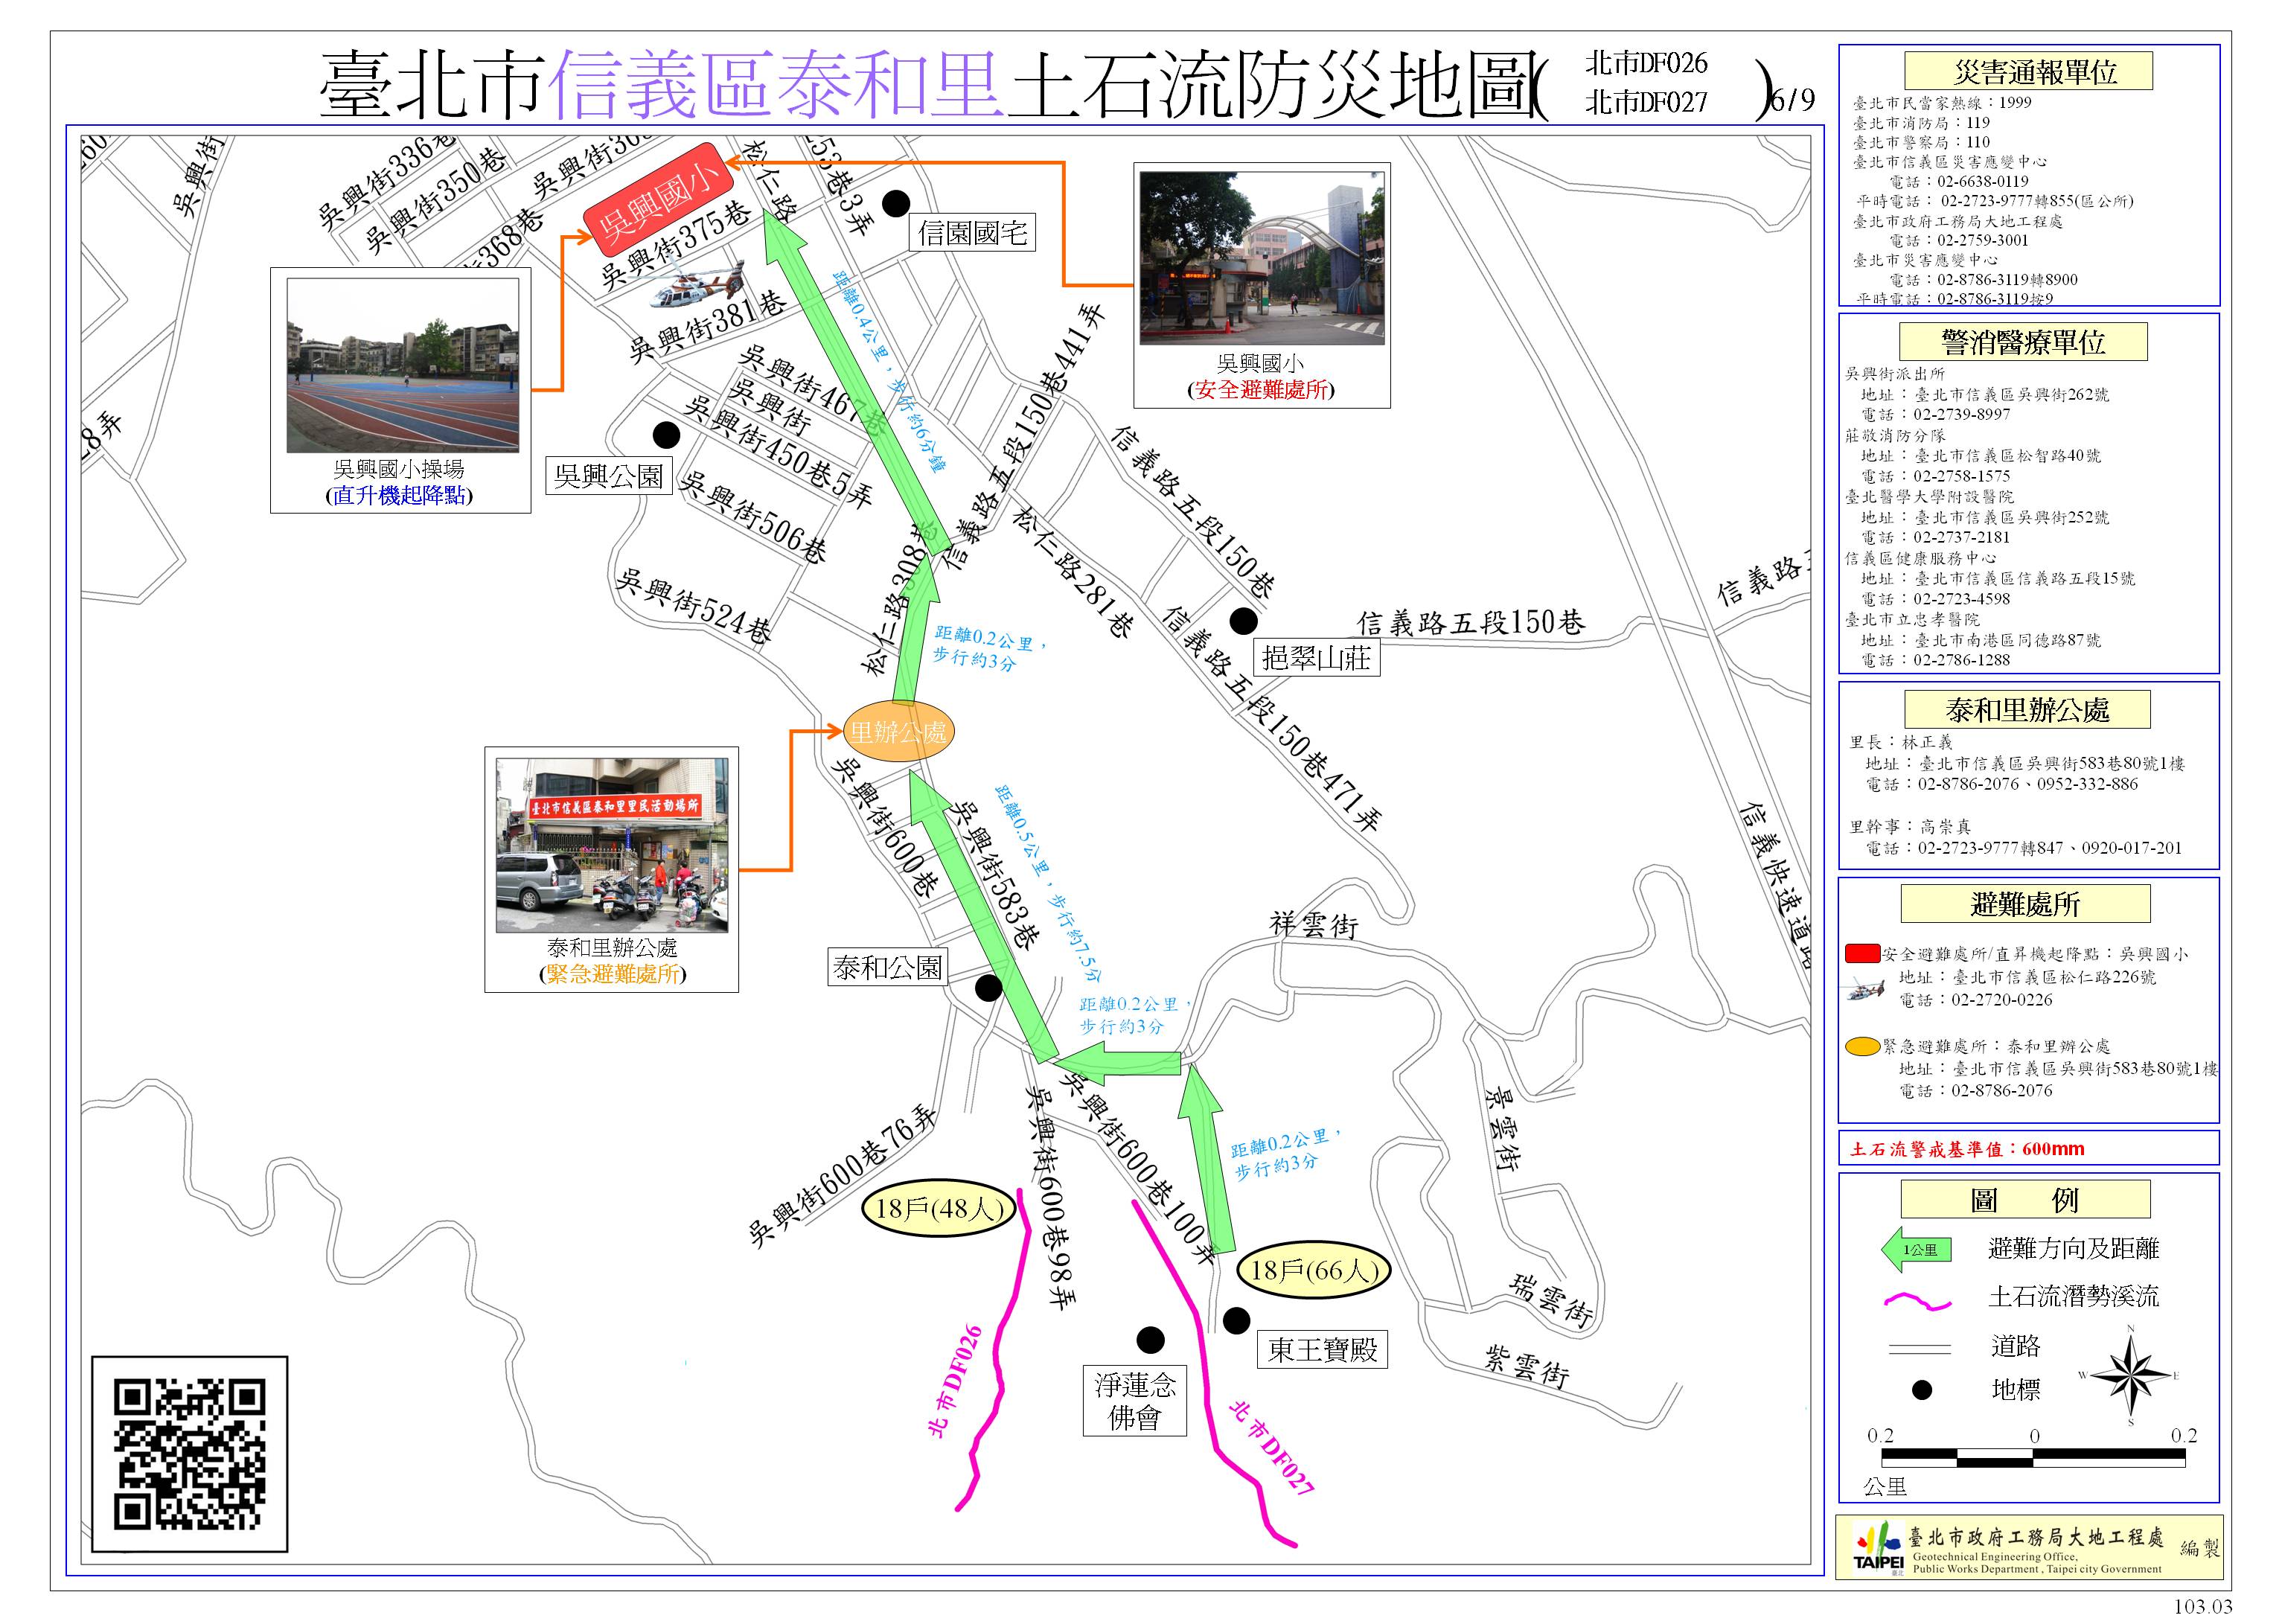The height and width of the screenshot is (1624, 2282).
Task: Click the landmark dot above 信園國宅
Action: pyautogui.click(x=896, y=203)
